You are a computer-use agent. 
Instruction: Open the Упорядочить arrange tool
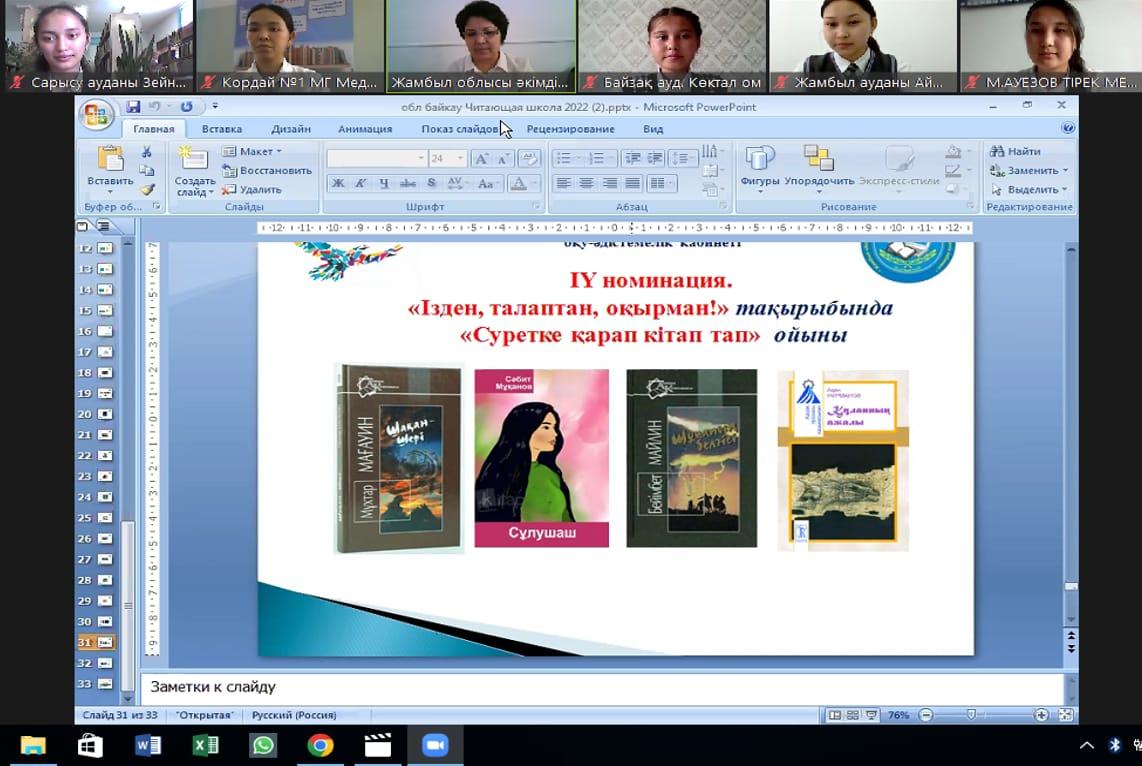tap(819, 159)
